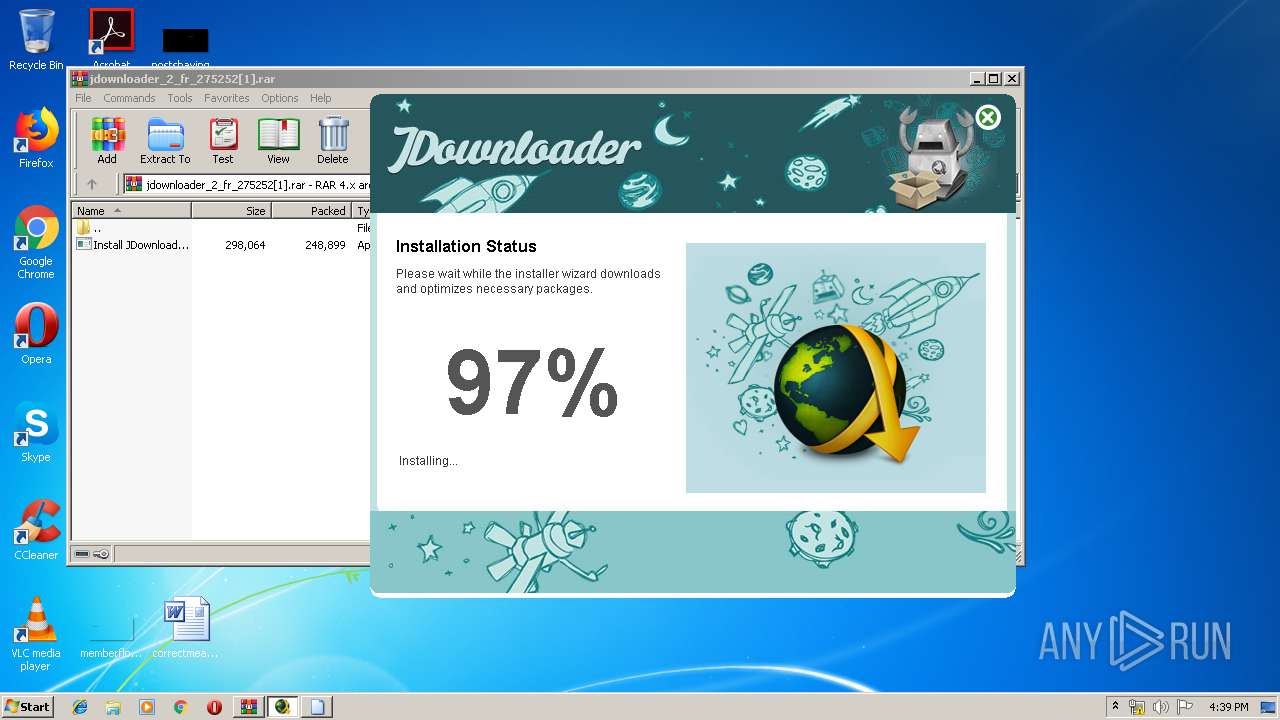The width and height of the screenshot is (1280, 720).
Task: Open the File menu in WinRAR
Action: click(83, 98)
